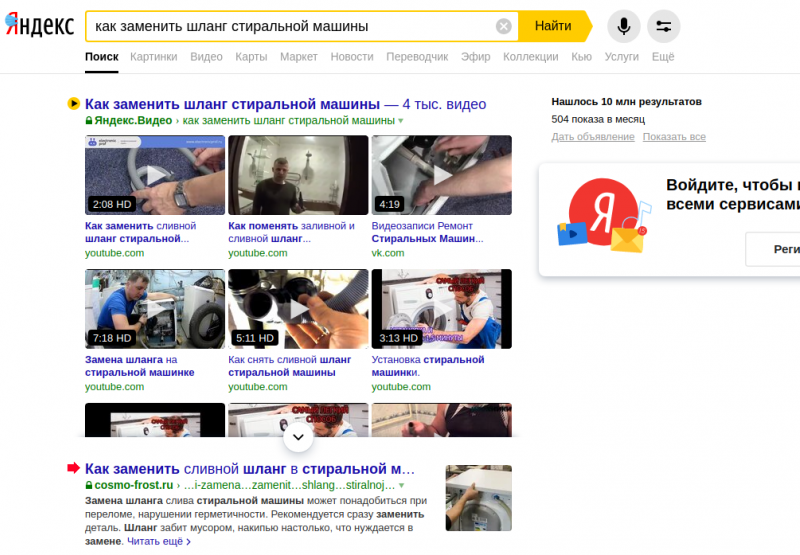The image size is (800, 555).
Task: Open the Ещё menu in the navigation
Action: 663,57
